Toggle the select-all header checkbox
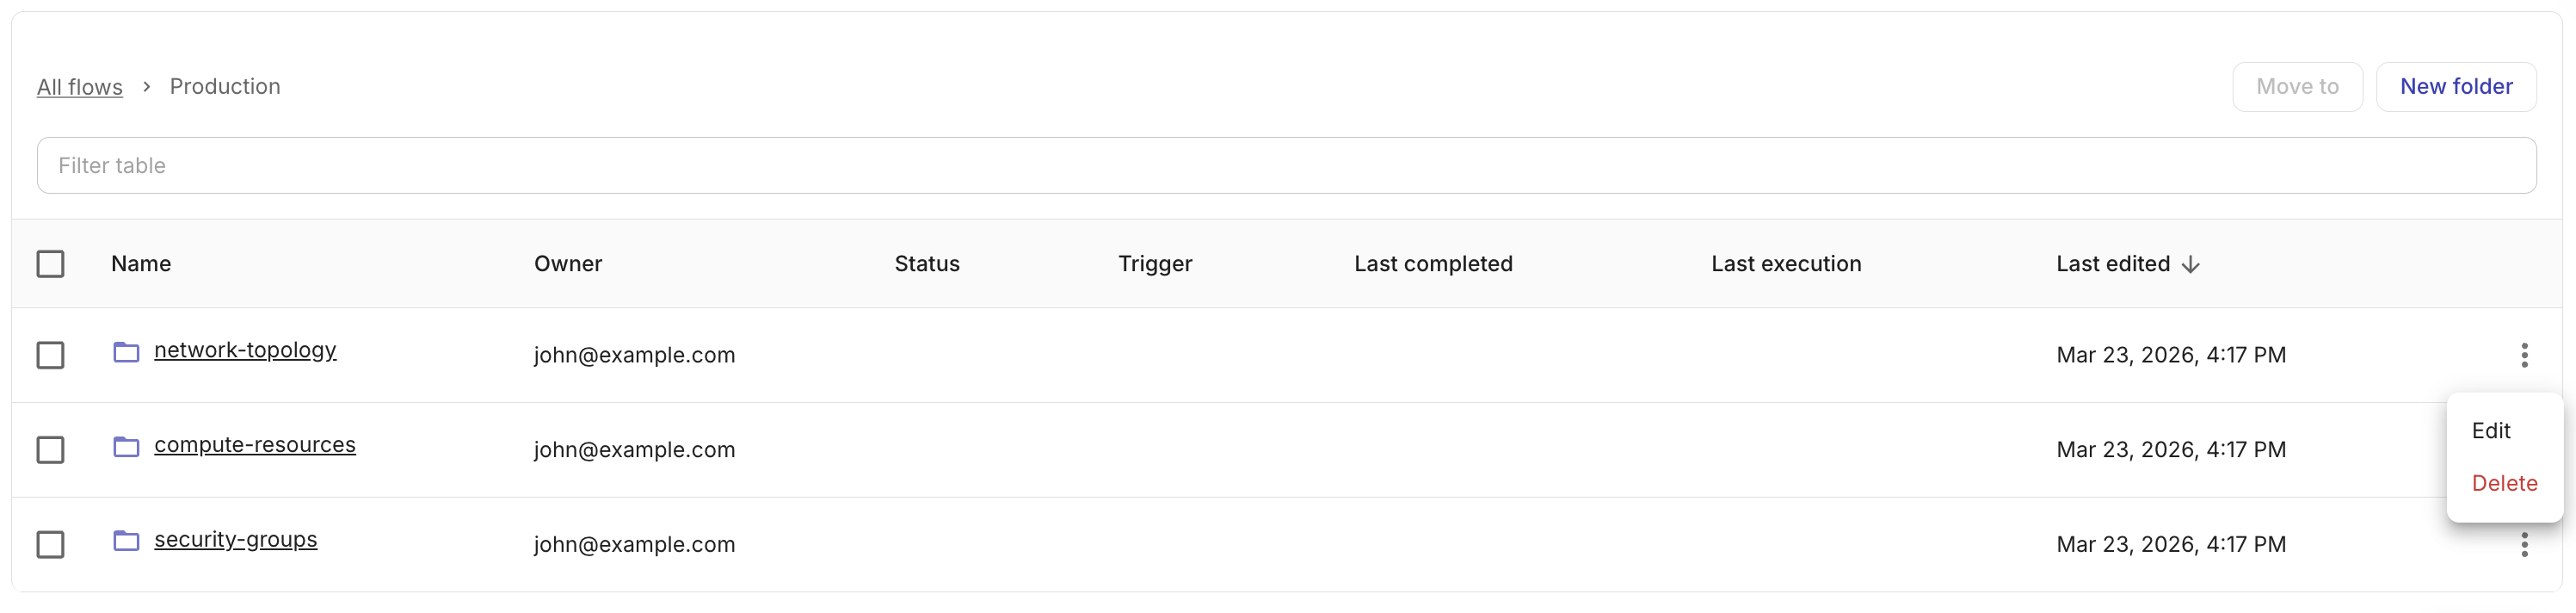Viewport: 2576px width, 613px height. coord(50,264)
